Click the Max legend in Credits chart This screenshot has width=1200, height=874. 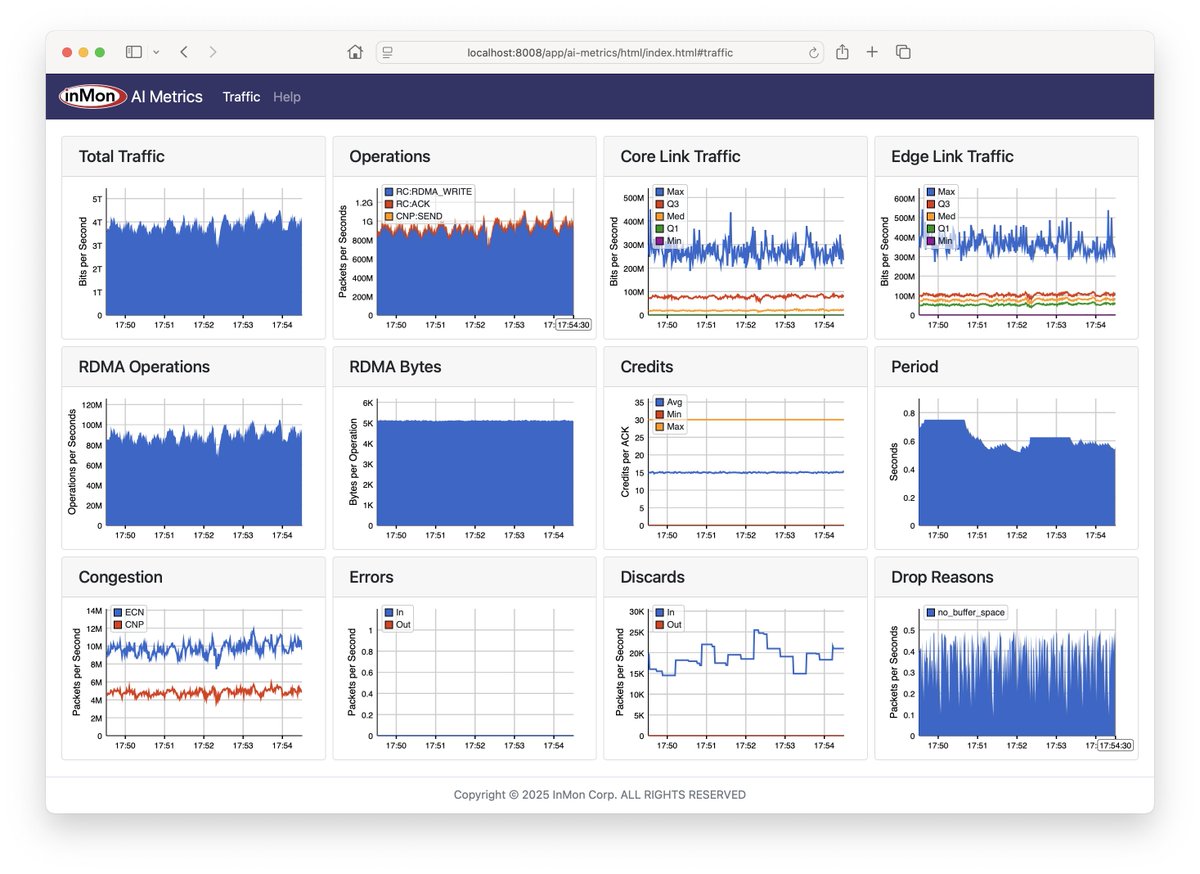click(x=670, y=427)
